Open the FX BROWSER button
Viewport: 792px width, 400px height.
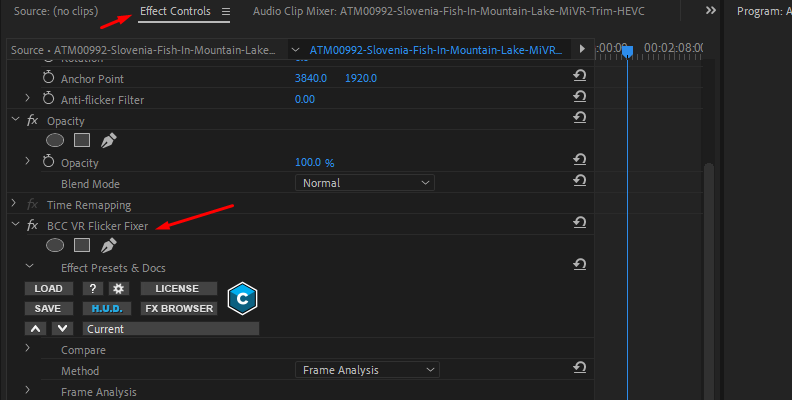pos(179,309)
